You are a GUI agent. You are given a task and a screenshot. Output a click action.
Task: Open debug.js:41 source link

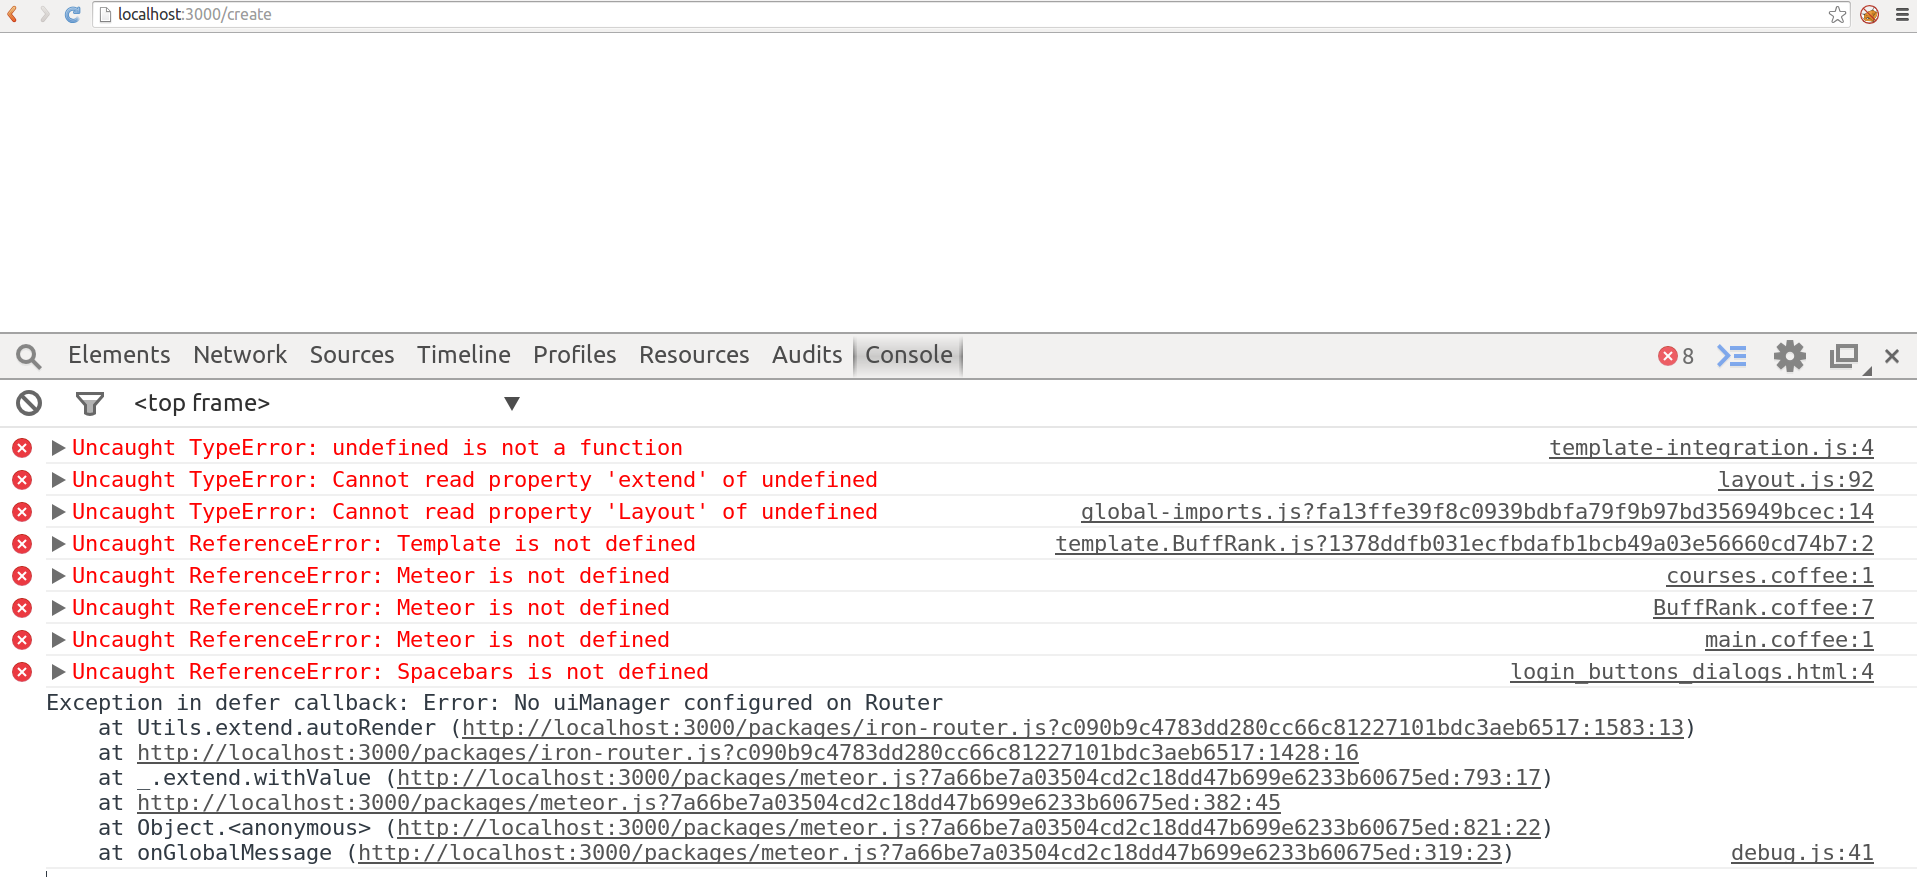pos(1802,853)
